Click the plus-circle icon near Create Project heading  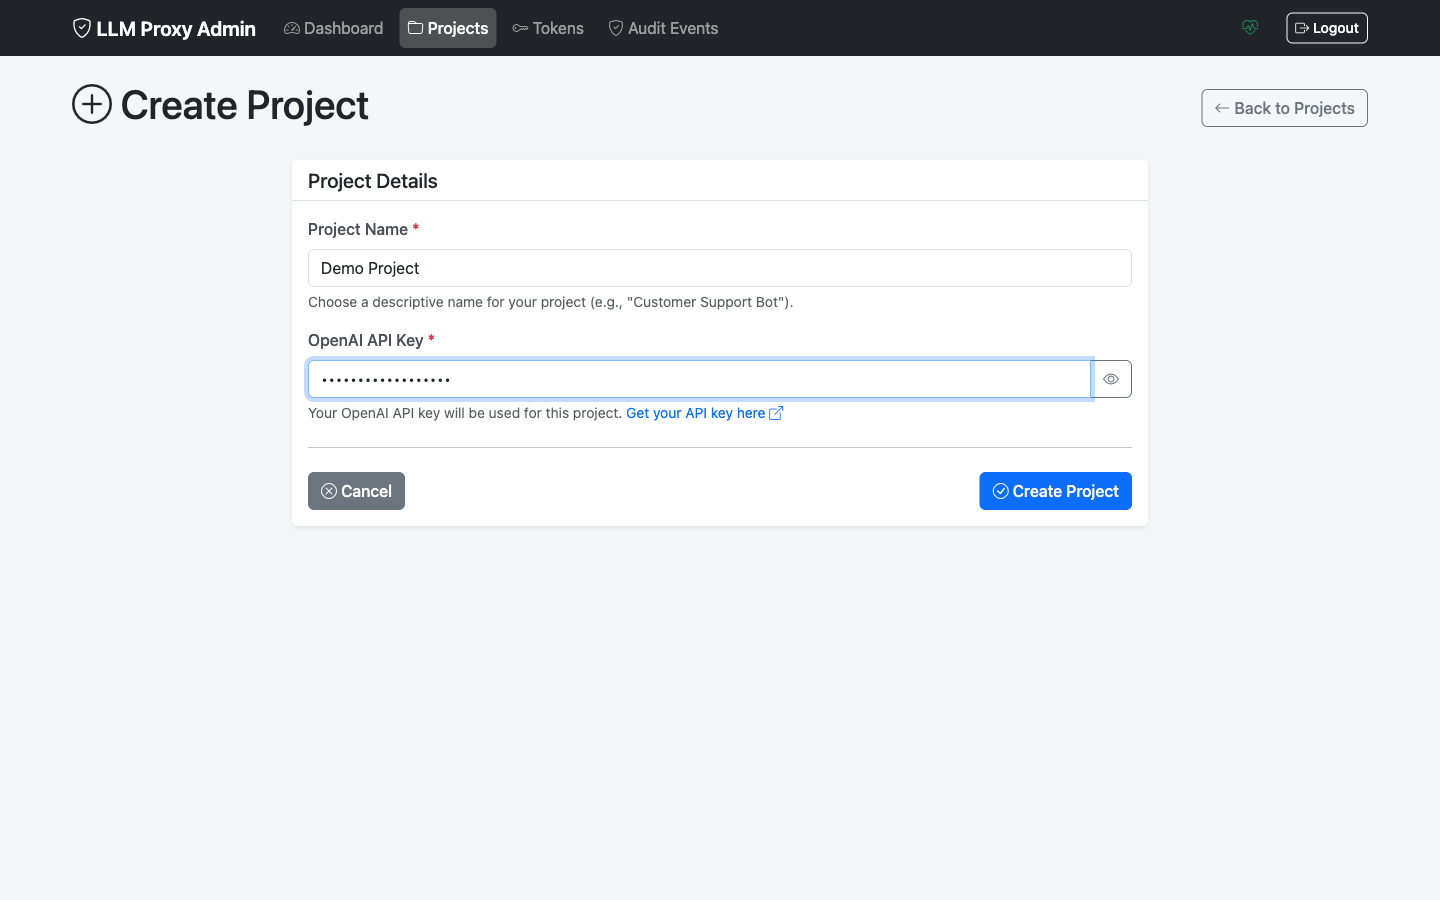tap(91, 104)
